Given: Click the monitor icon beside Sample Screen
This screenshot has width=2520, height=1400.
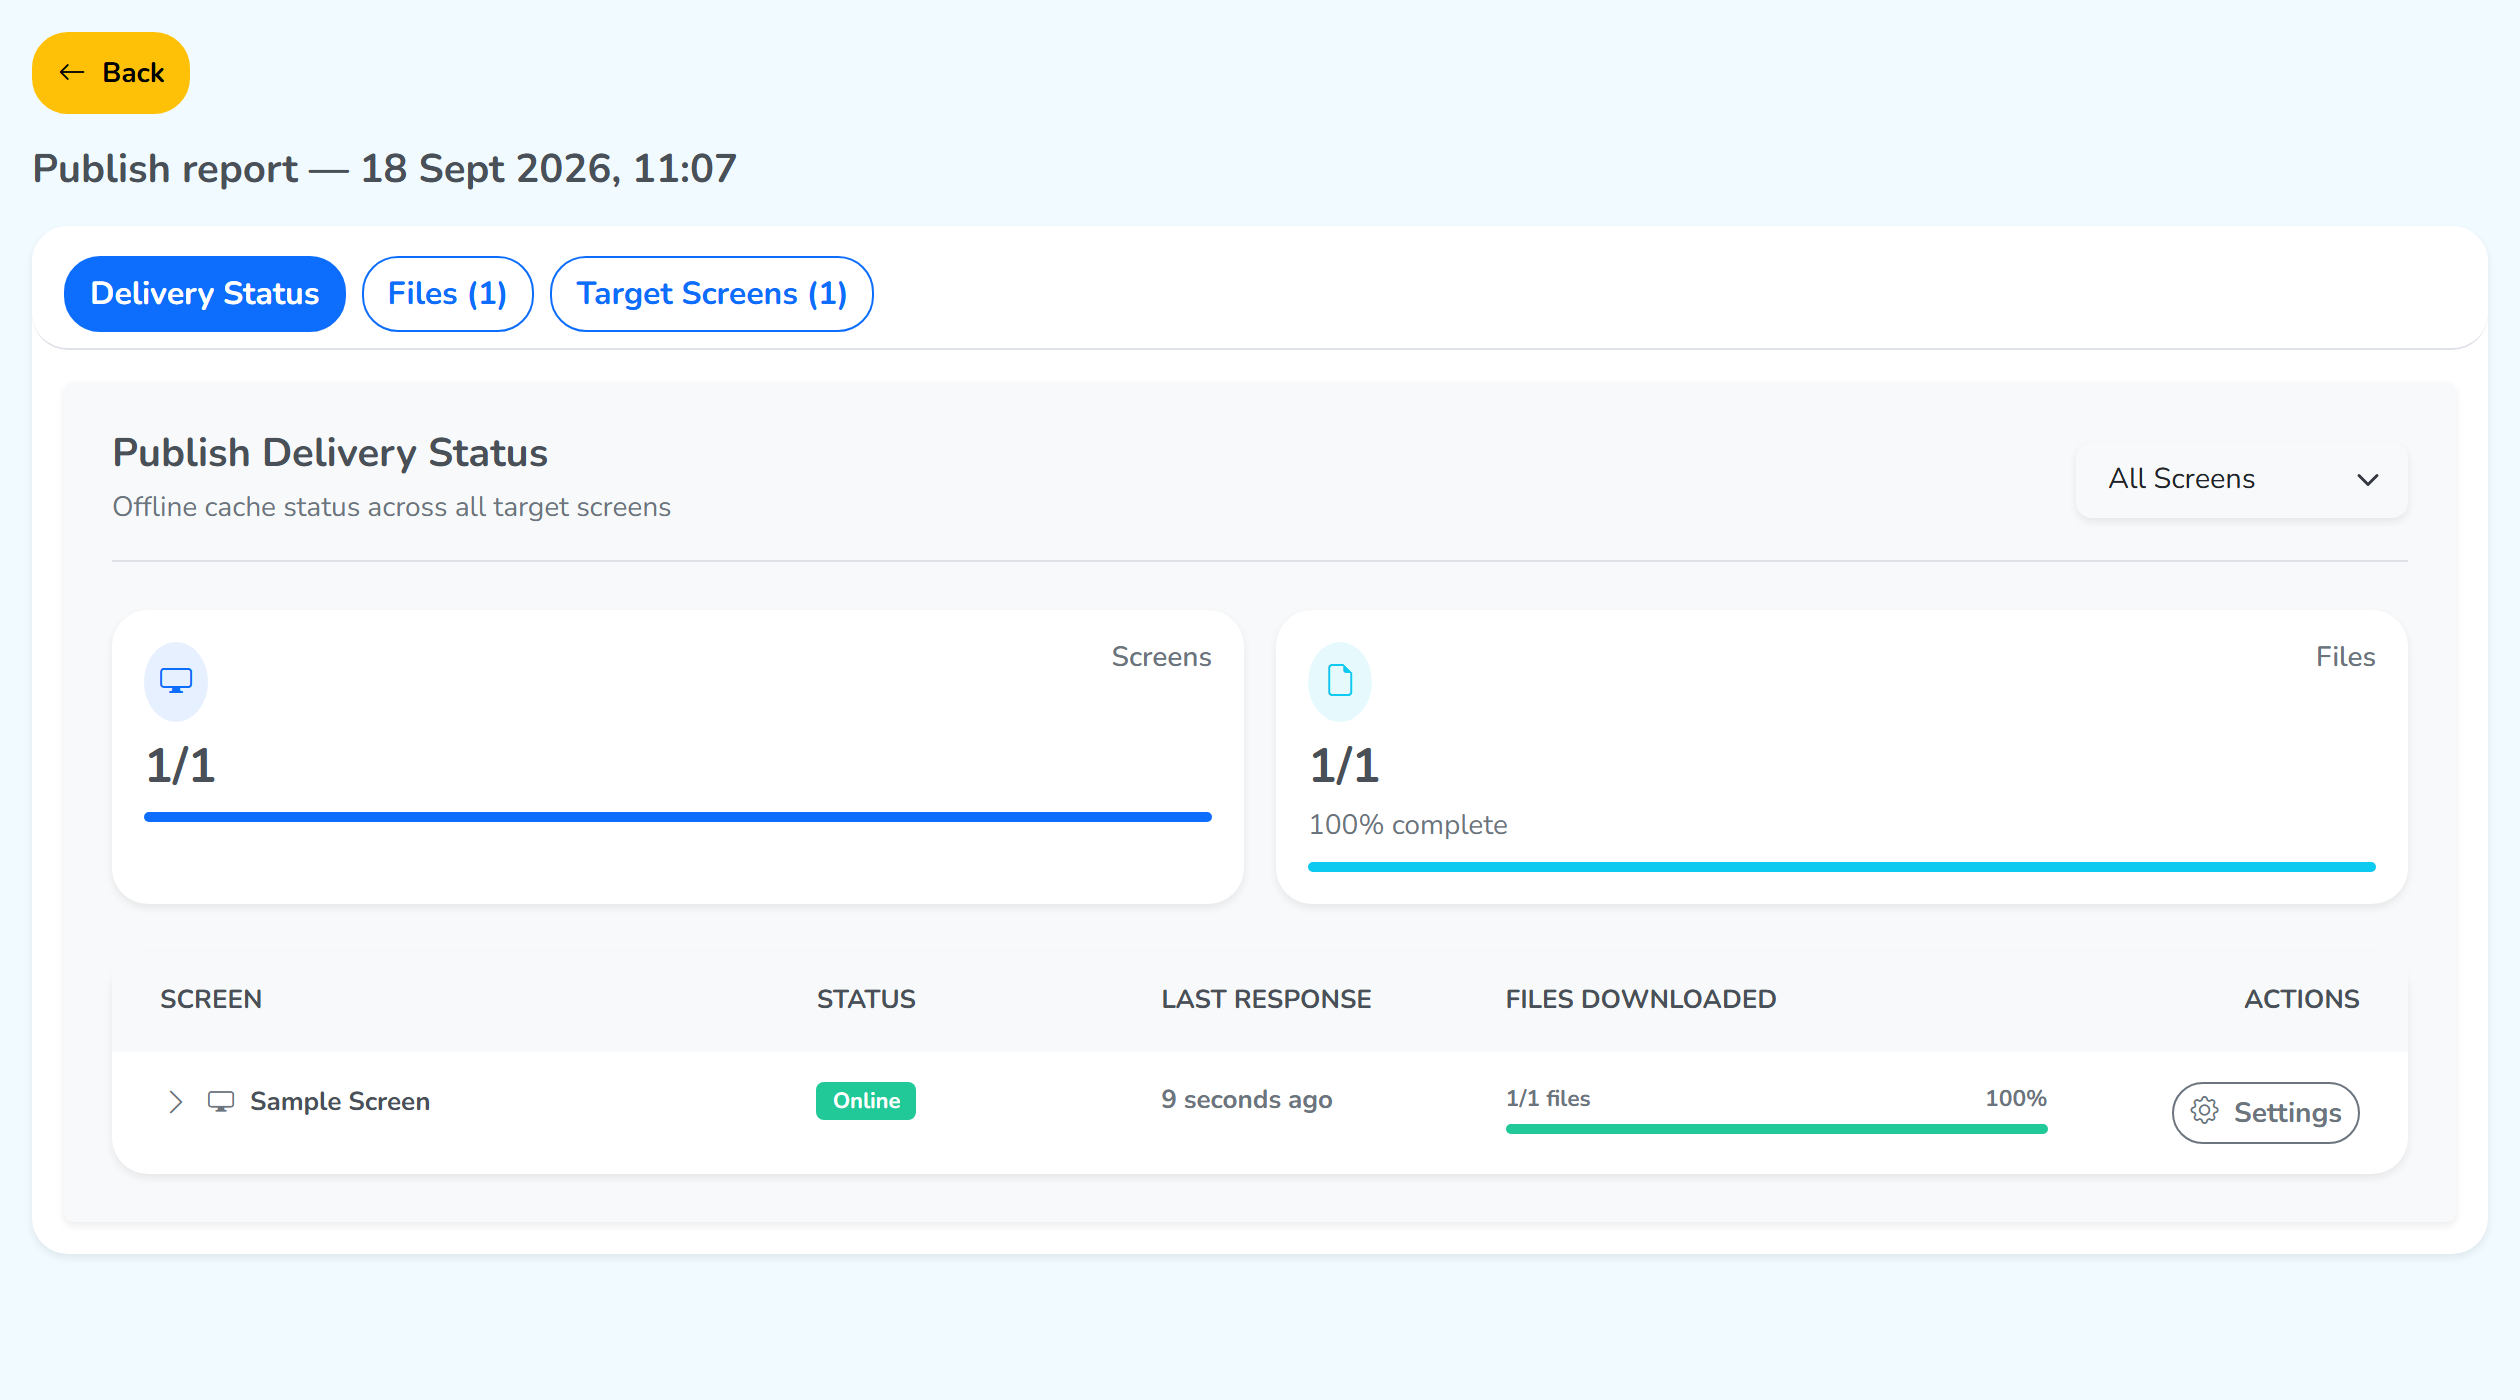Looking at the screenshot, I should [x=221, y=1102].
